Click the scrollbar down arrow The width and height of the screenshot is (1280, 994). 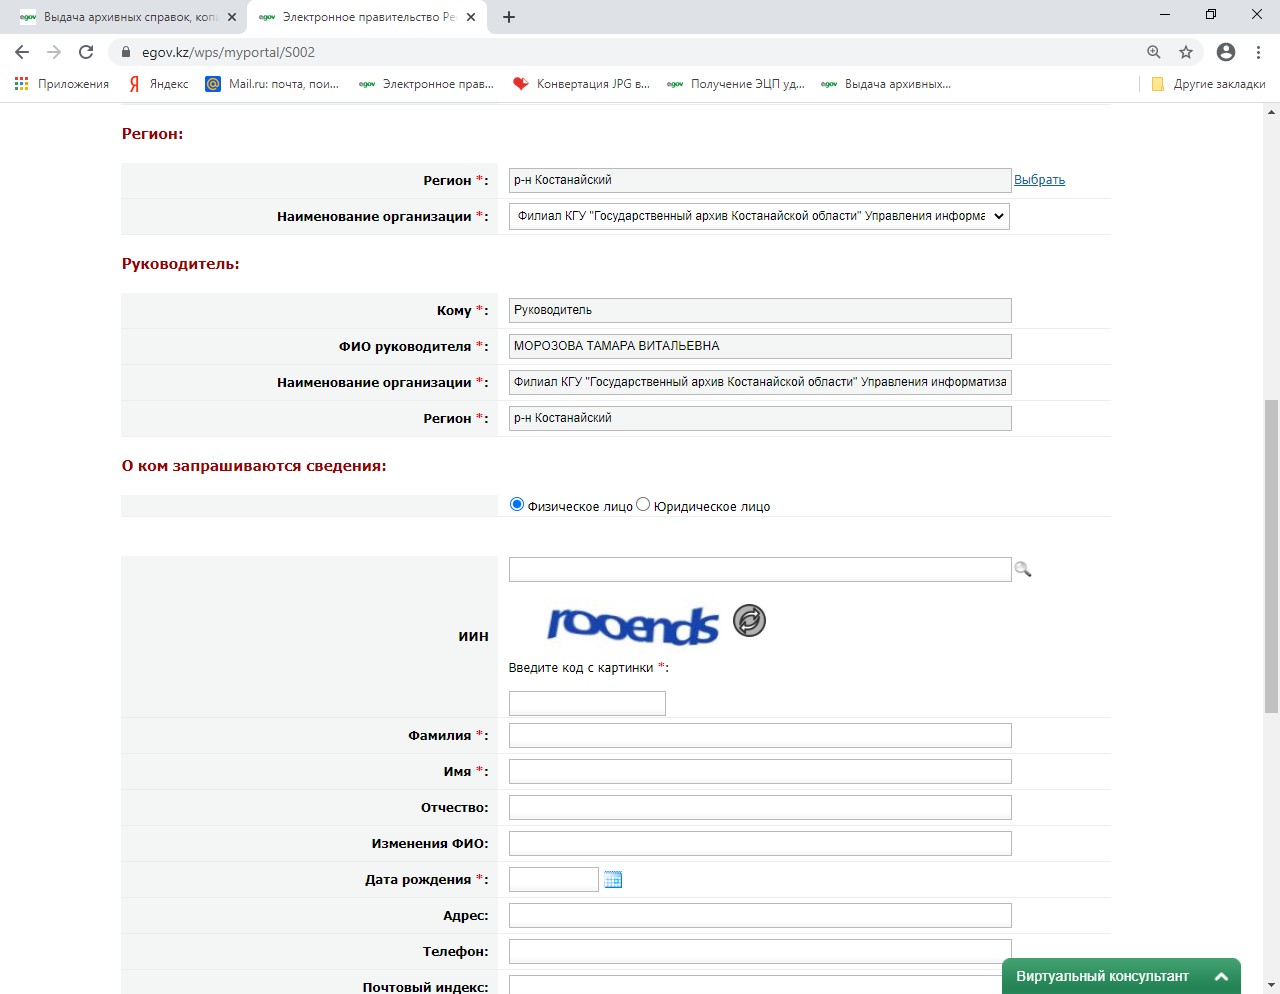(x=1271, y=985)
